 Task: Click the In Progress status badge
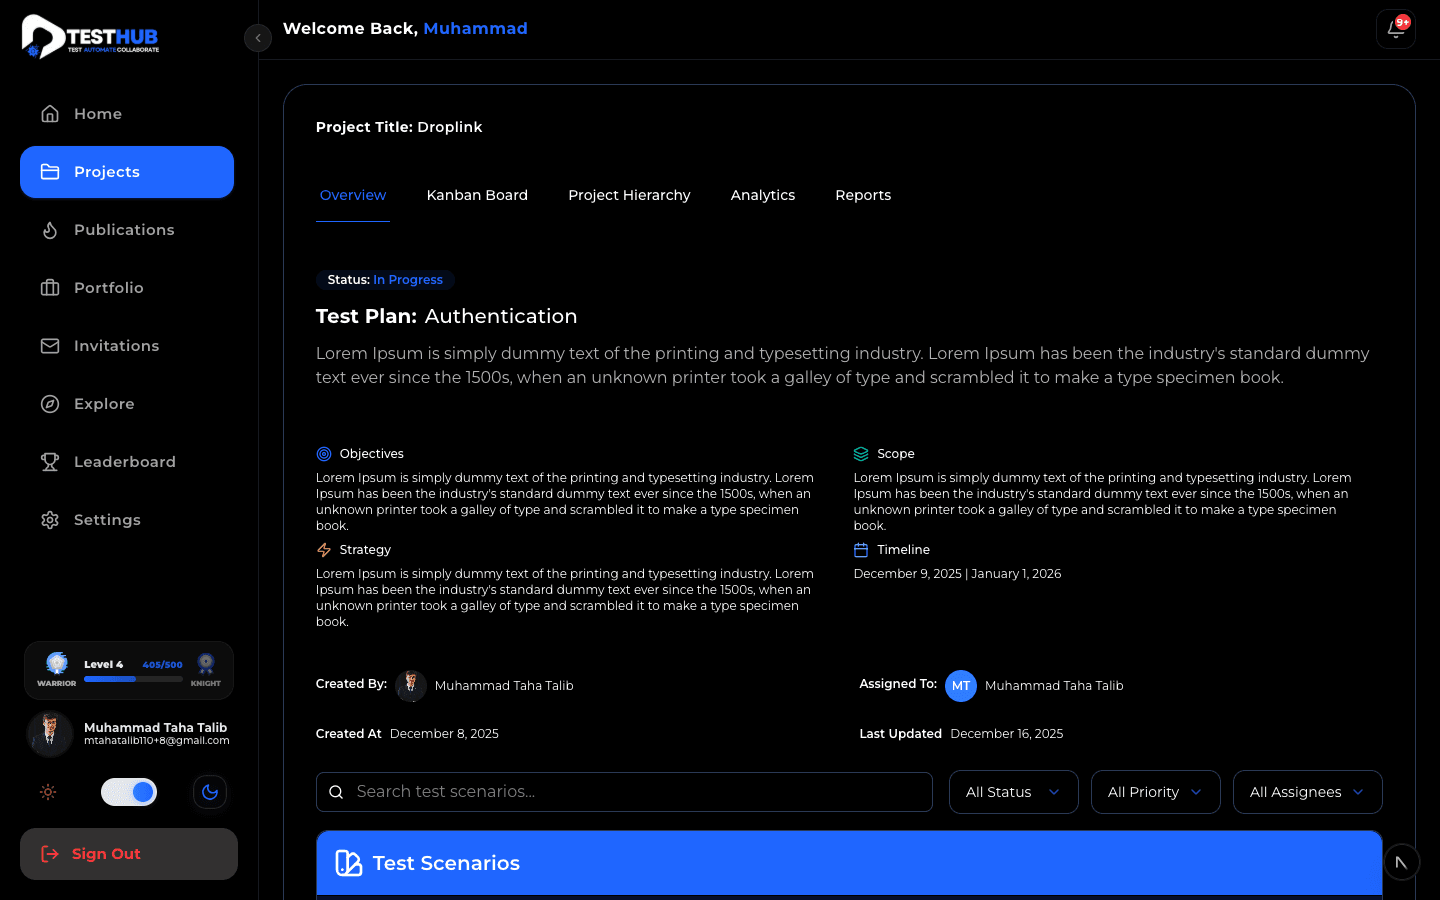[x=385, y=280]
